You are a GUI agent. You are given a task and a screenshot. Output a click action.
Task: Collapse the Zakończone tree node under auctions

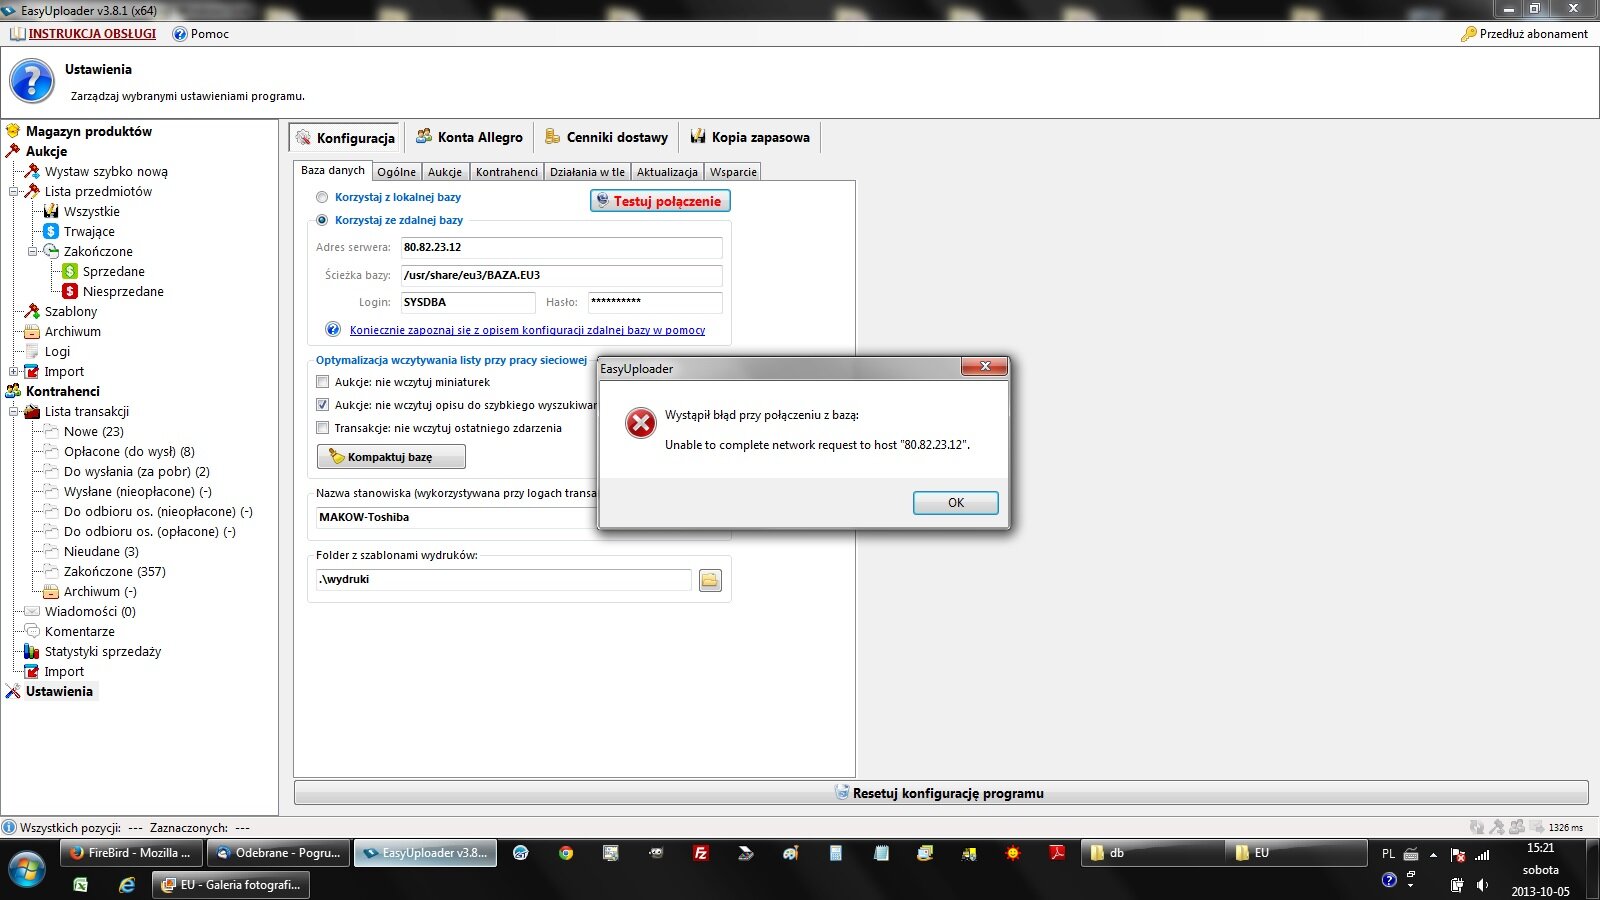click(33, 251)
